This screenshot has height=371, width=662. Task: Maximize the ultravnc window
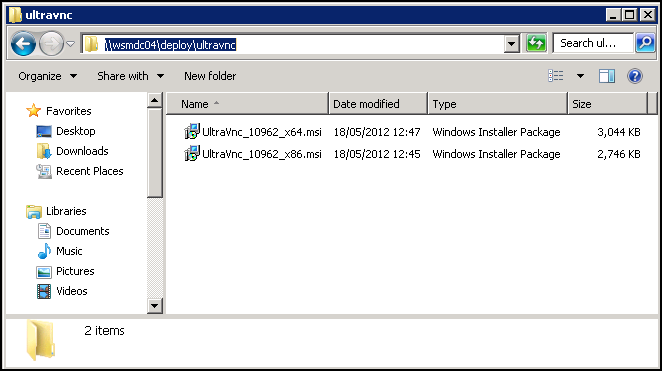(x=629, y=15)
